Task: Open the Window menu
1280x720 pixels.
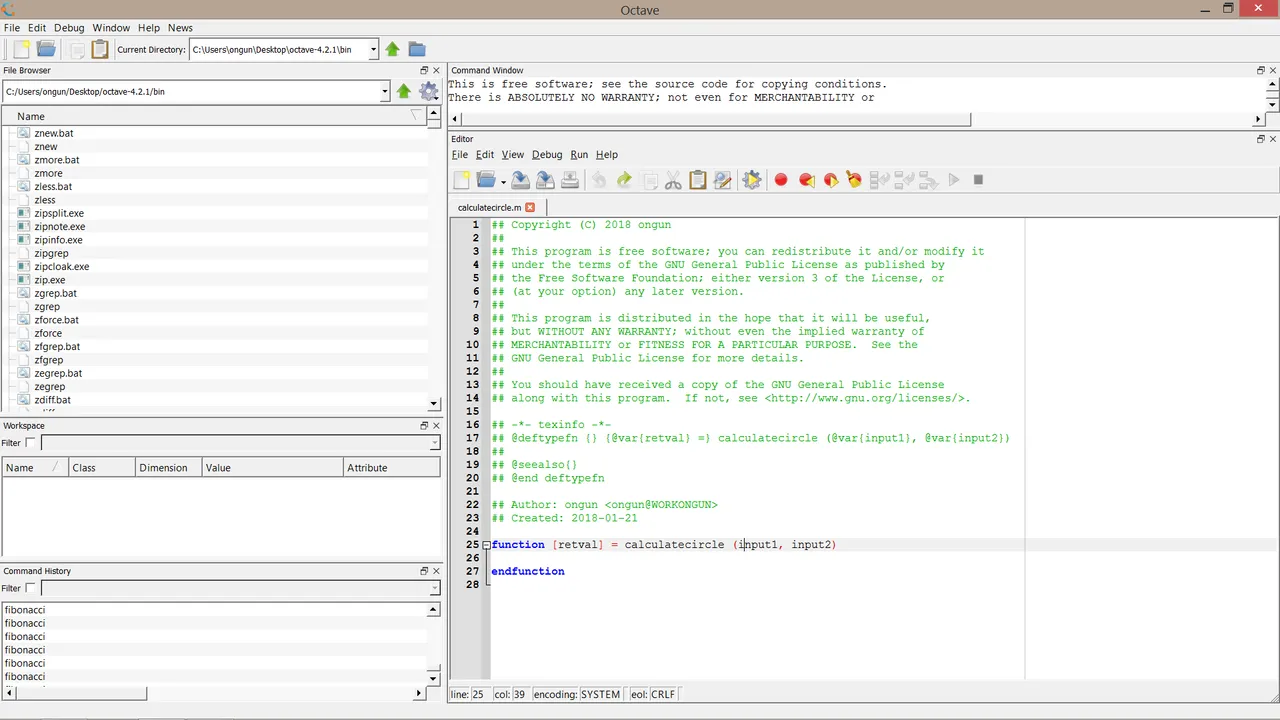Action: pos(111,28)
